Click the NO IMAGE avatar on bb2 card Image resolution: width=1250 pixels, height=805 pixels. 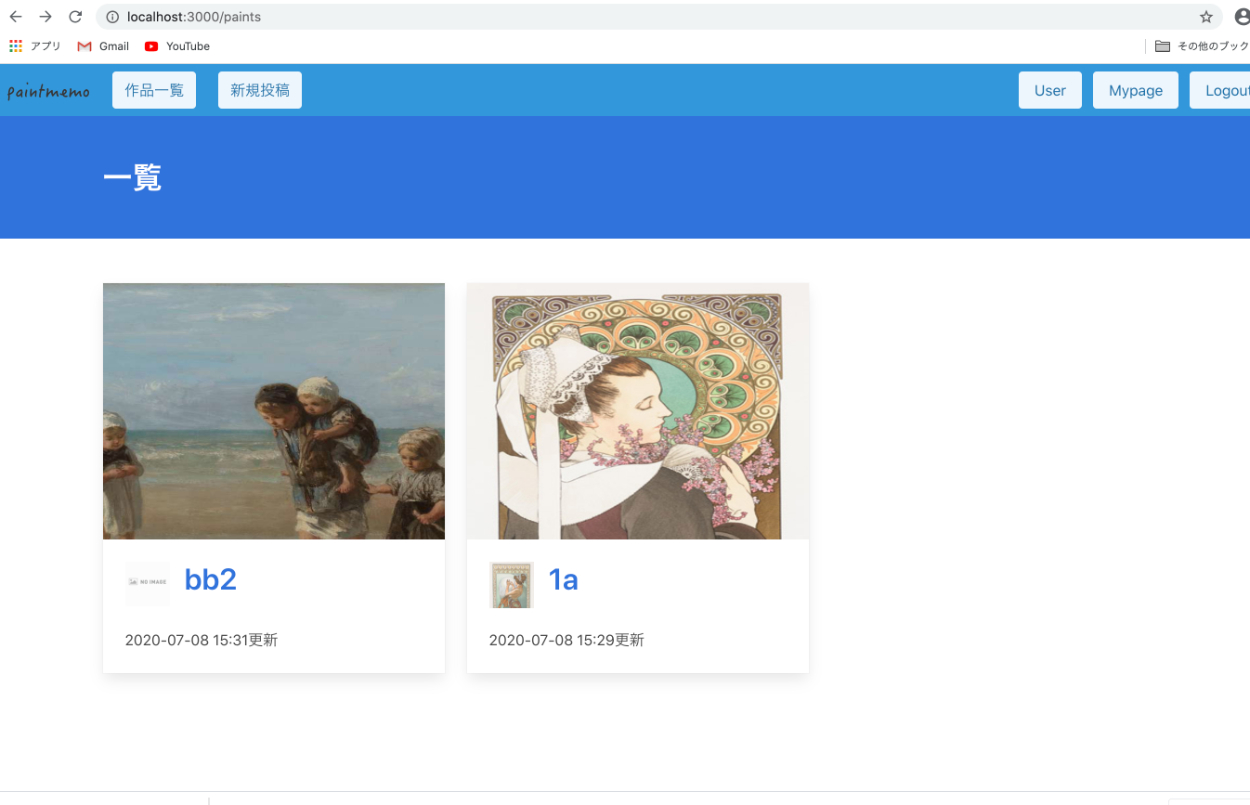[147, 584]
